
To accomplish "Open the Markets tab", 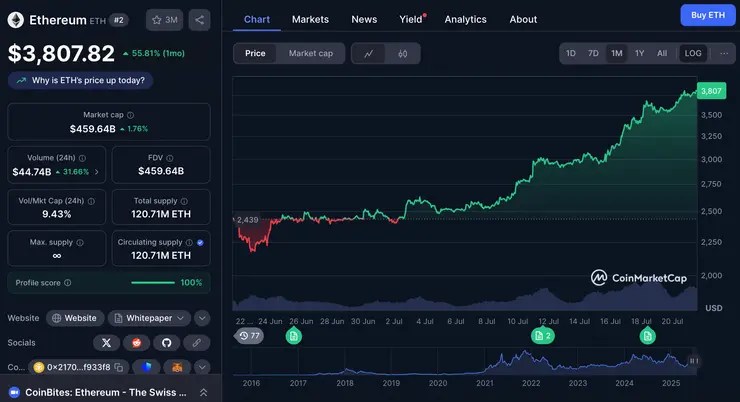I will [310, 19].
